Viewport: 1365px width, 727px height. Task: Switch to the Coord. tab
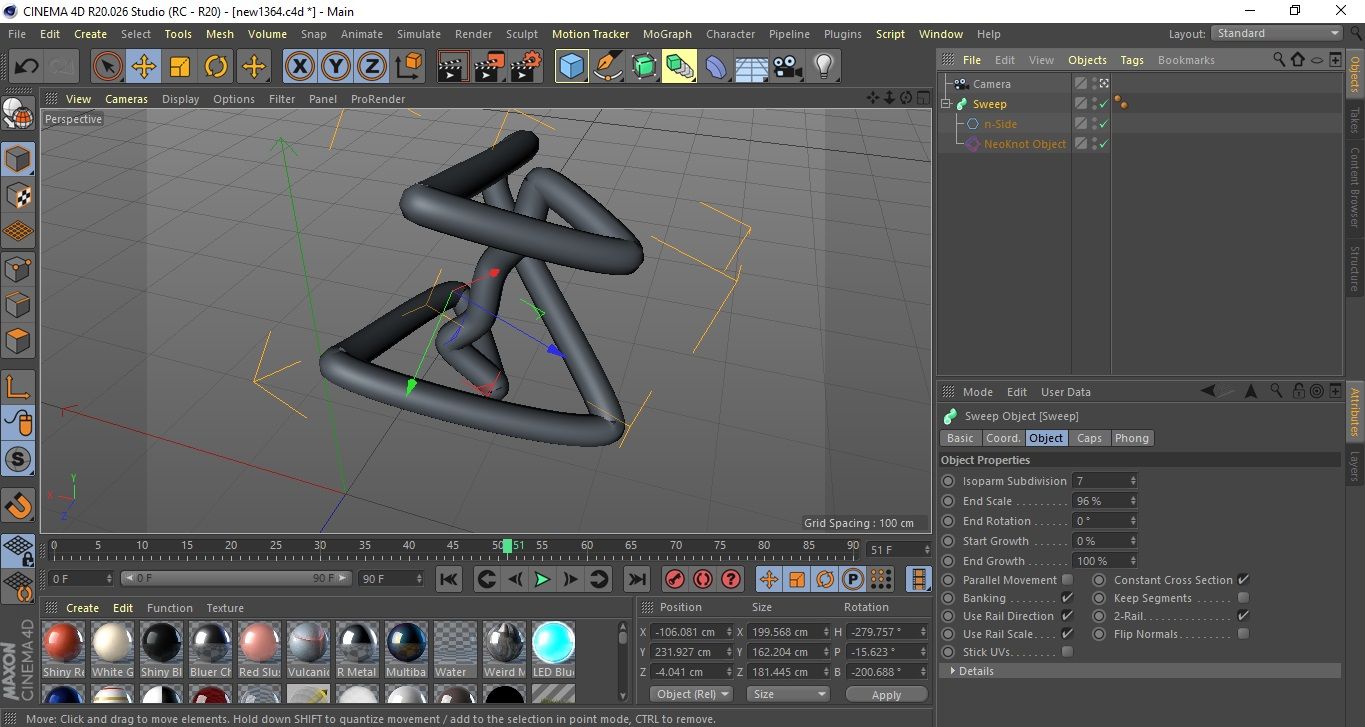coord(1003,438)
